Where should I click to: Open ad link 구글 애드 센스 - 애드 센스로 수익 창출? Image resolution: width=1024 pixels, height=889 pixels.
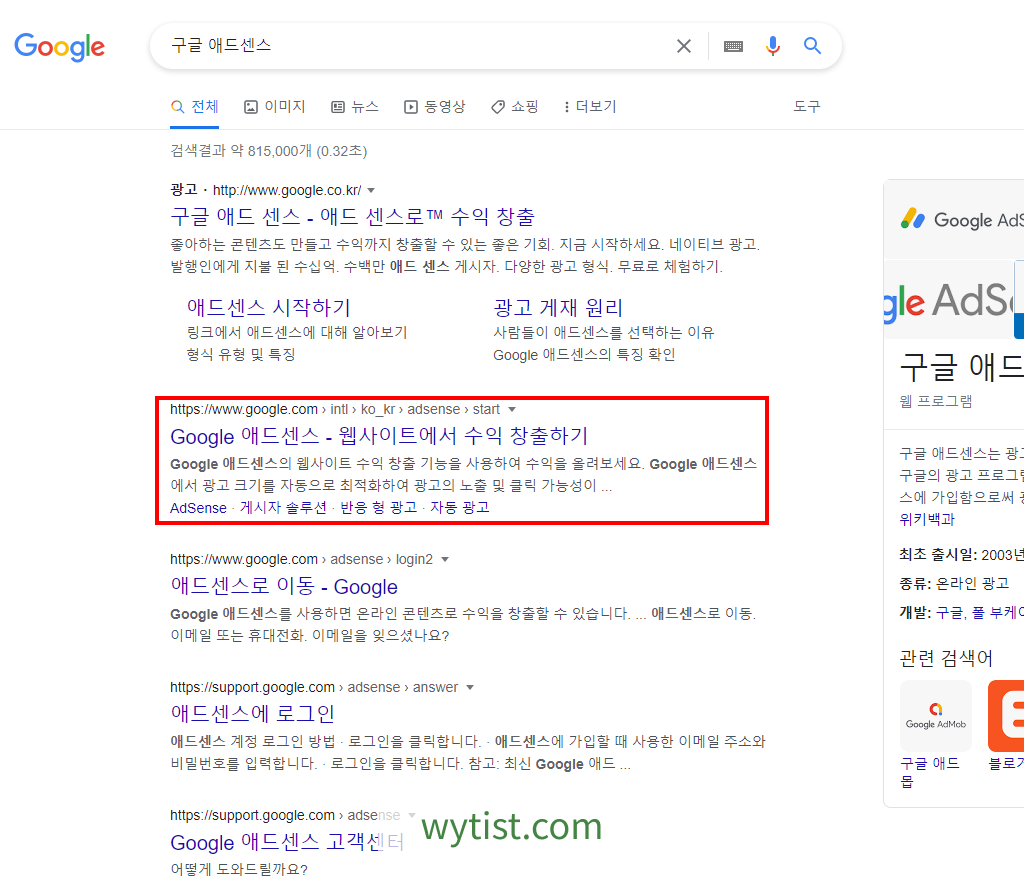[x=353, y=216]
